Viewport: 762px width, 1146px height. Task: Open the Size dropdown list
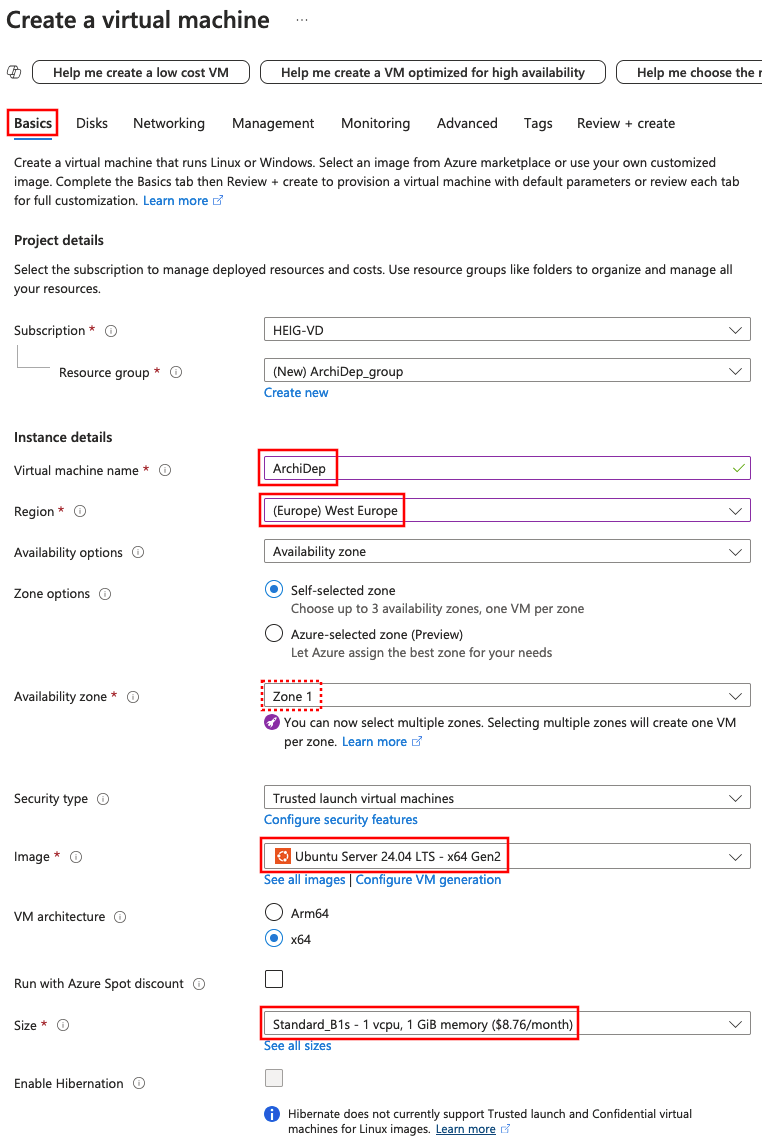click(x=506, y=1024)
